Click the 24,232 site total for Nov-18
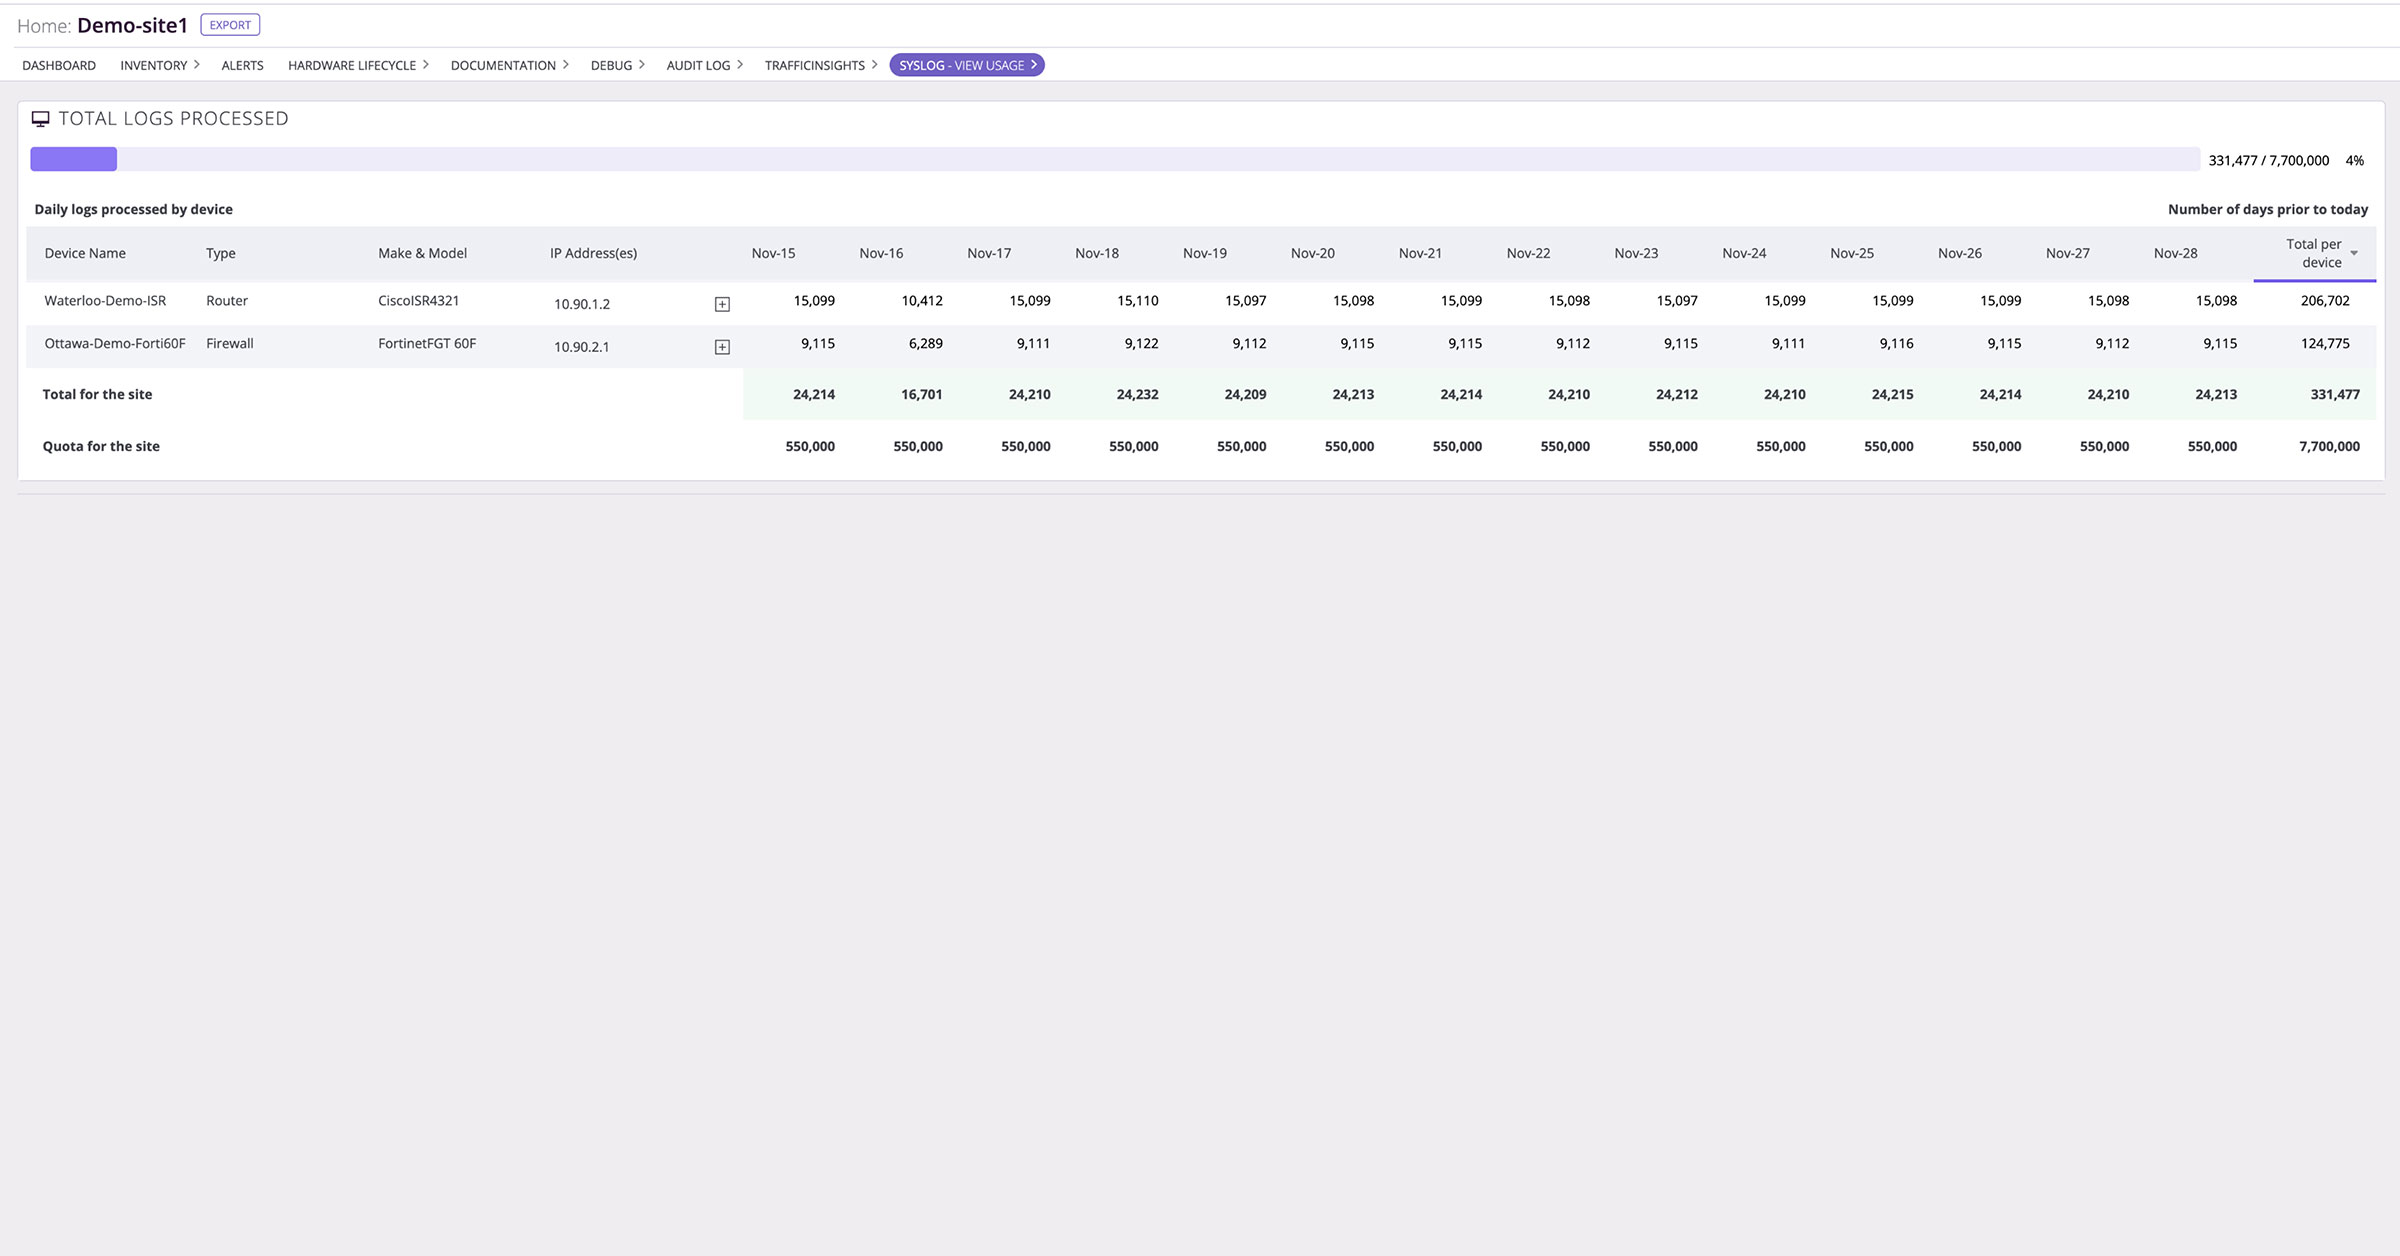Screen dimensions: 2400x1256 (x=1137, y=394)
